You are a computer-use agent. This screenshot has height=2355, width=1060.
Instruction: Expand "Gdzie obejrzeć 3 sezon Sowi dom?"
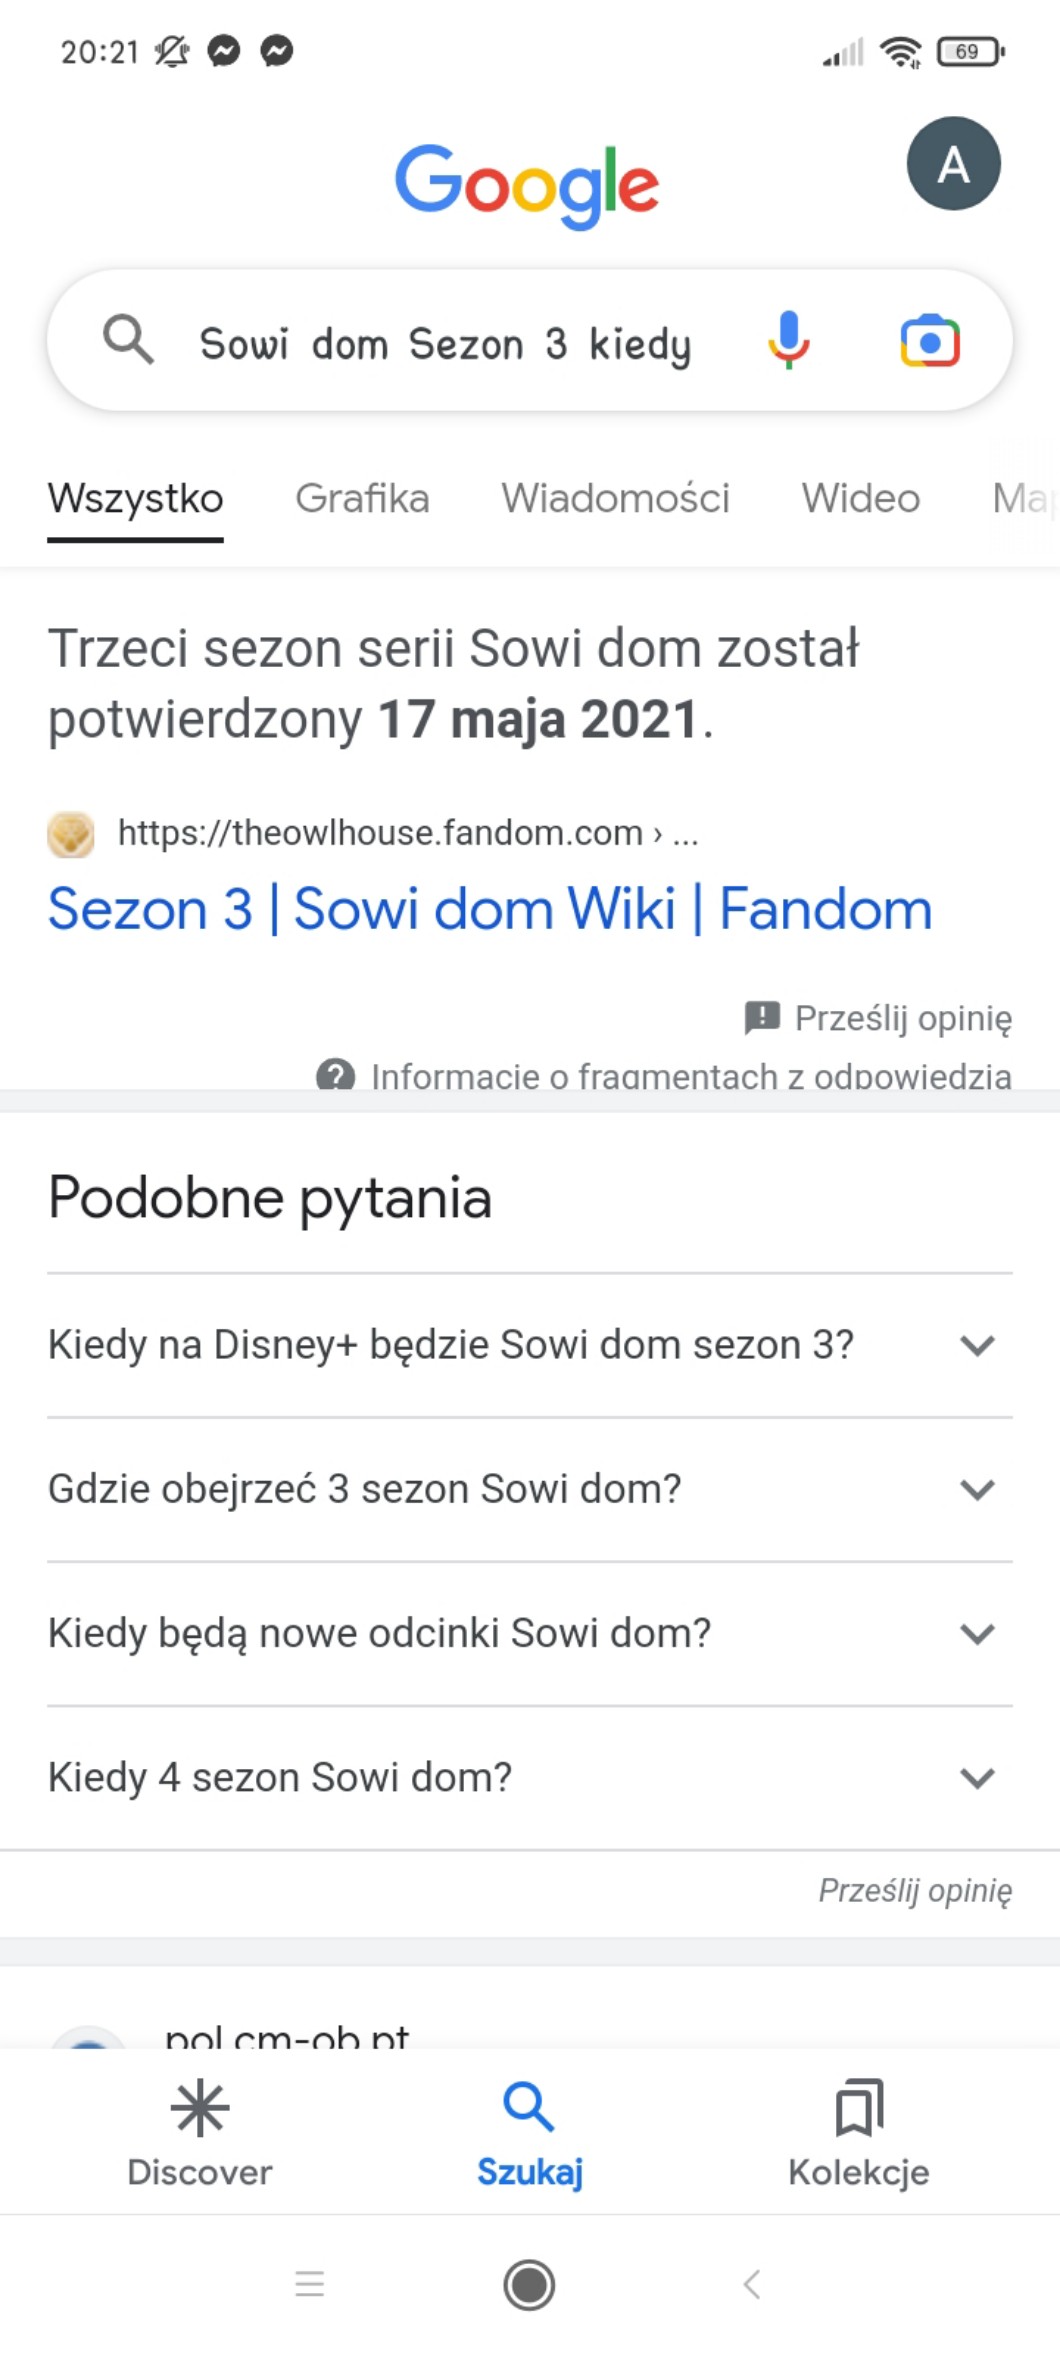click(976, 1489)
